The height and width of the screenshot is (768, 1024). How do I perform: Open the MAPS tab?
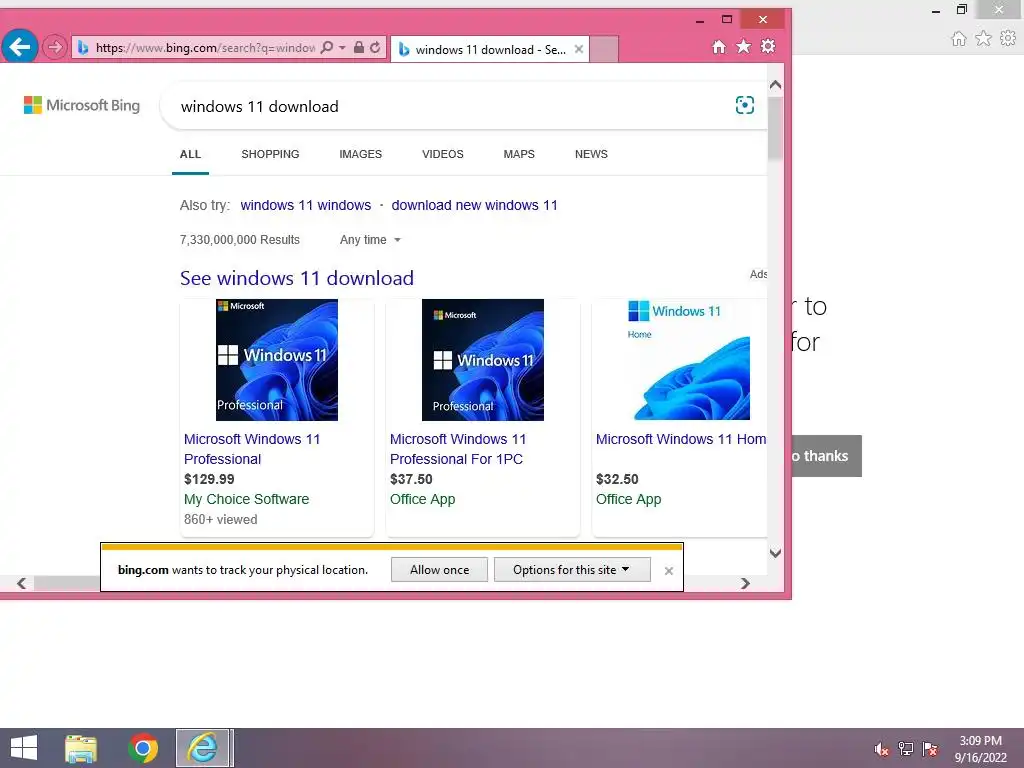click(x=519, y=155)
